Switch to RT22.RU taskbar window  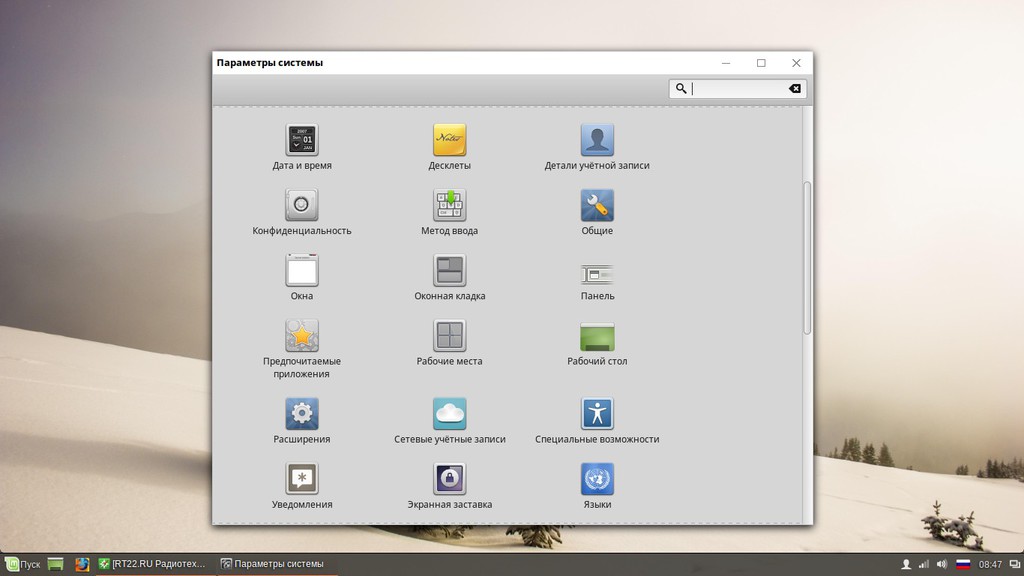152,564
